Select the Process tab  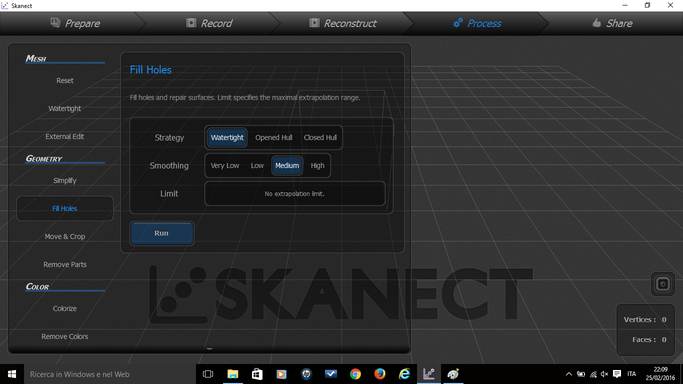(477, 23)
